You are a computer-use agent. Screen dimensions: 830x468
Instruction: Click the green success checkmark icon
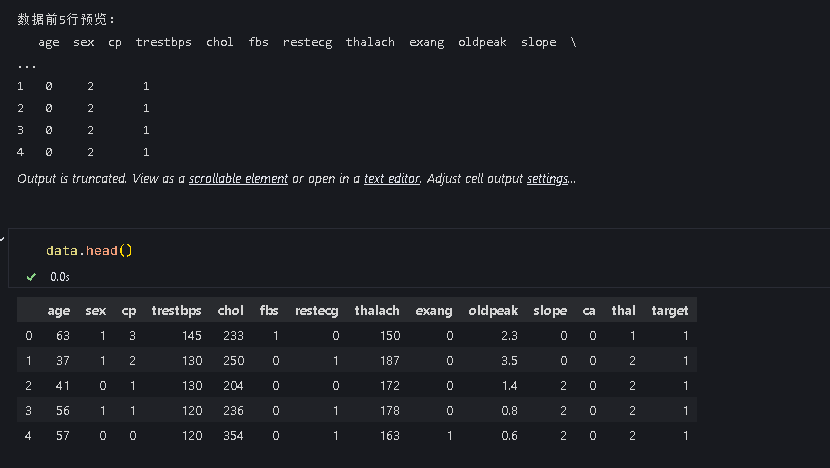pyautogui.click(x=31, y=276)
